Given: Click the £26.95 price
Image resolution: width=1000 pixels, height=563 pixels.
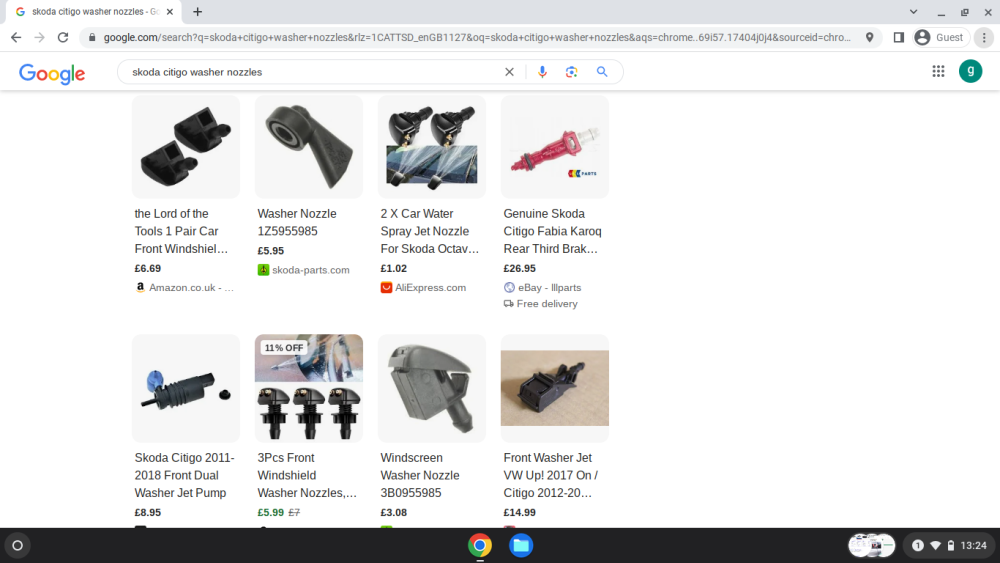Looking at the screenshot, I should point(520,268).
